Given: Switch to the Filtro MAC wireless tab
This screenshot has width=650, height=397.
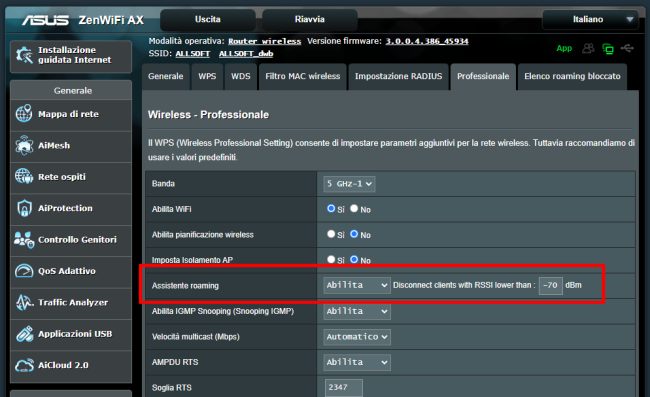Looking at the screenshot, I should (x=303, y=76).
